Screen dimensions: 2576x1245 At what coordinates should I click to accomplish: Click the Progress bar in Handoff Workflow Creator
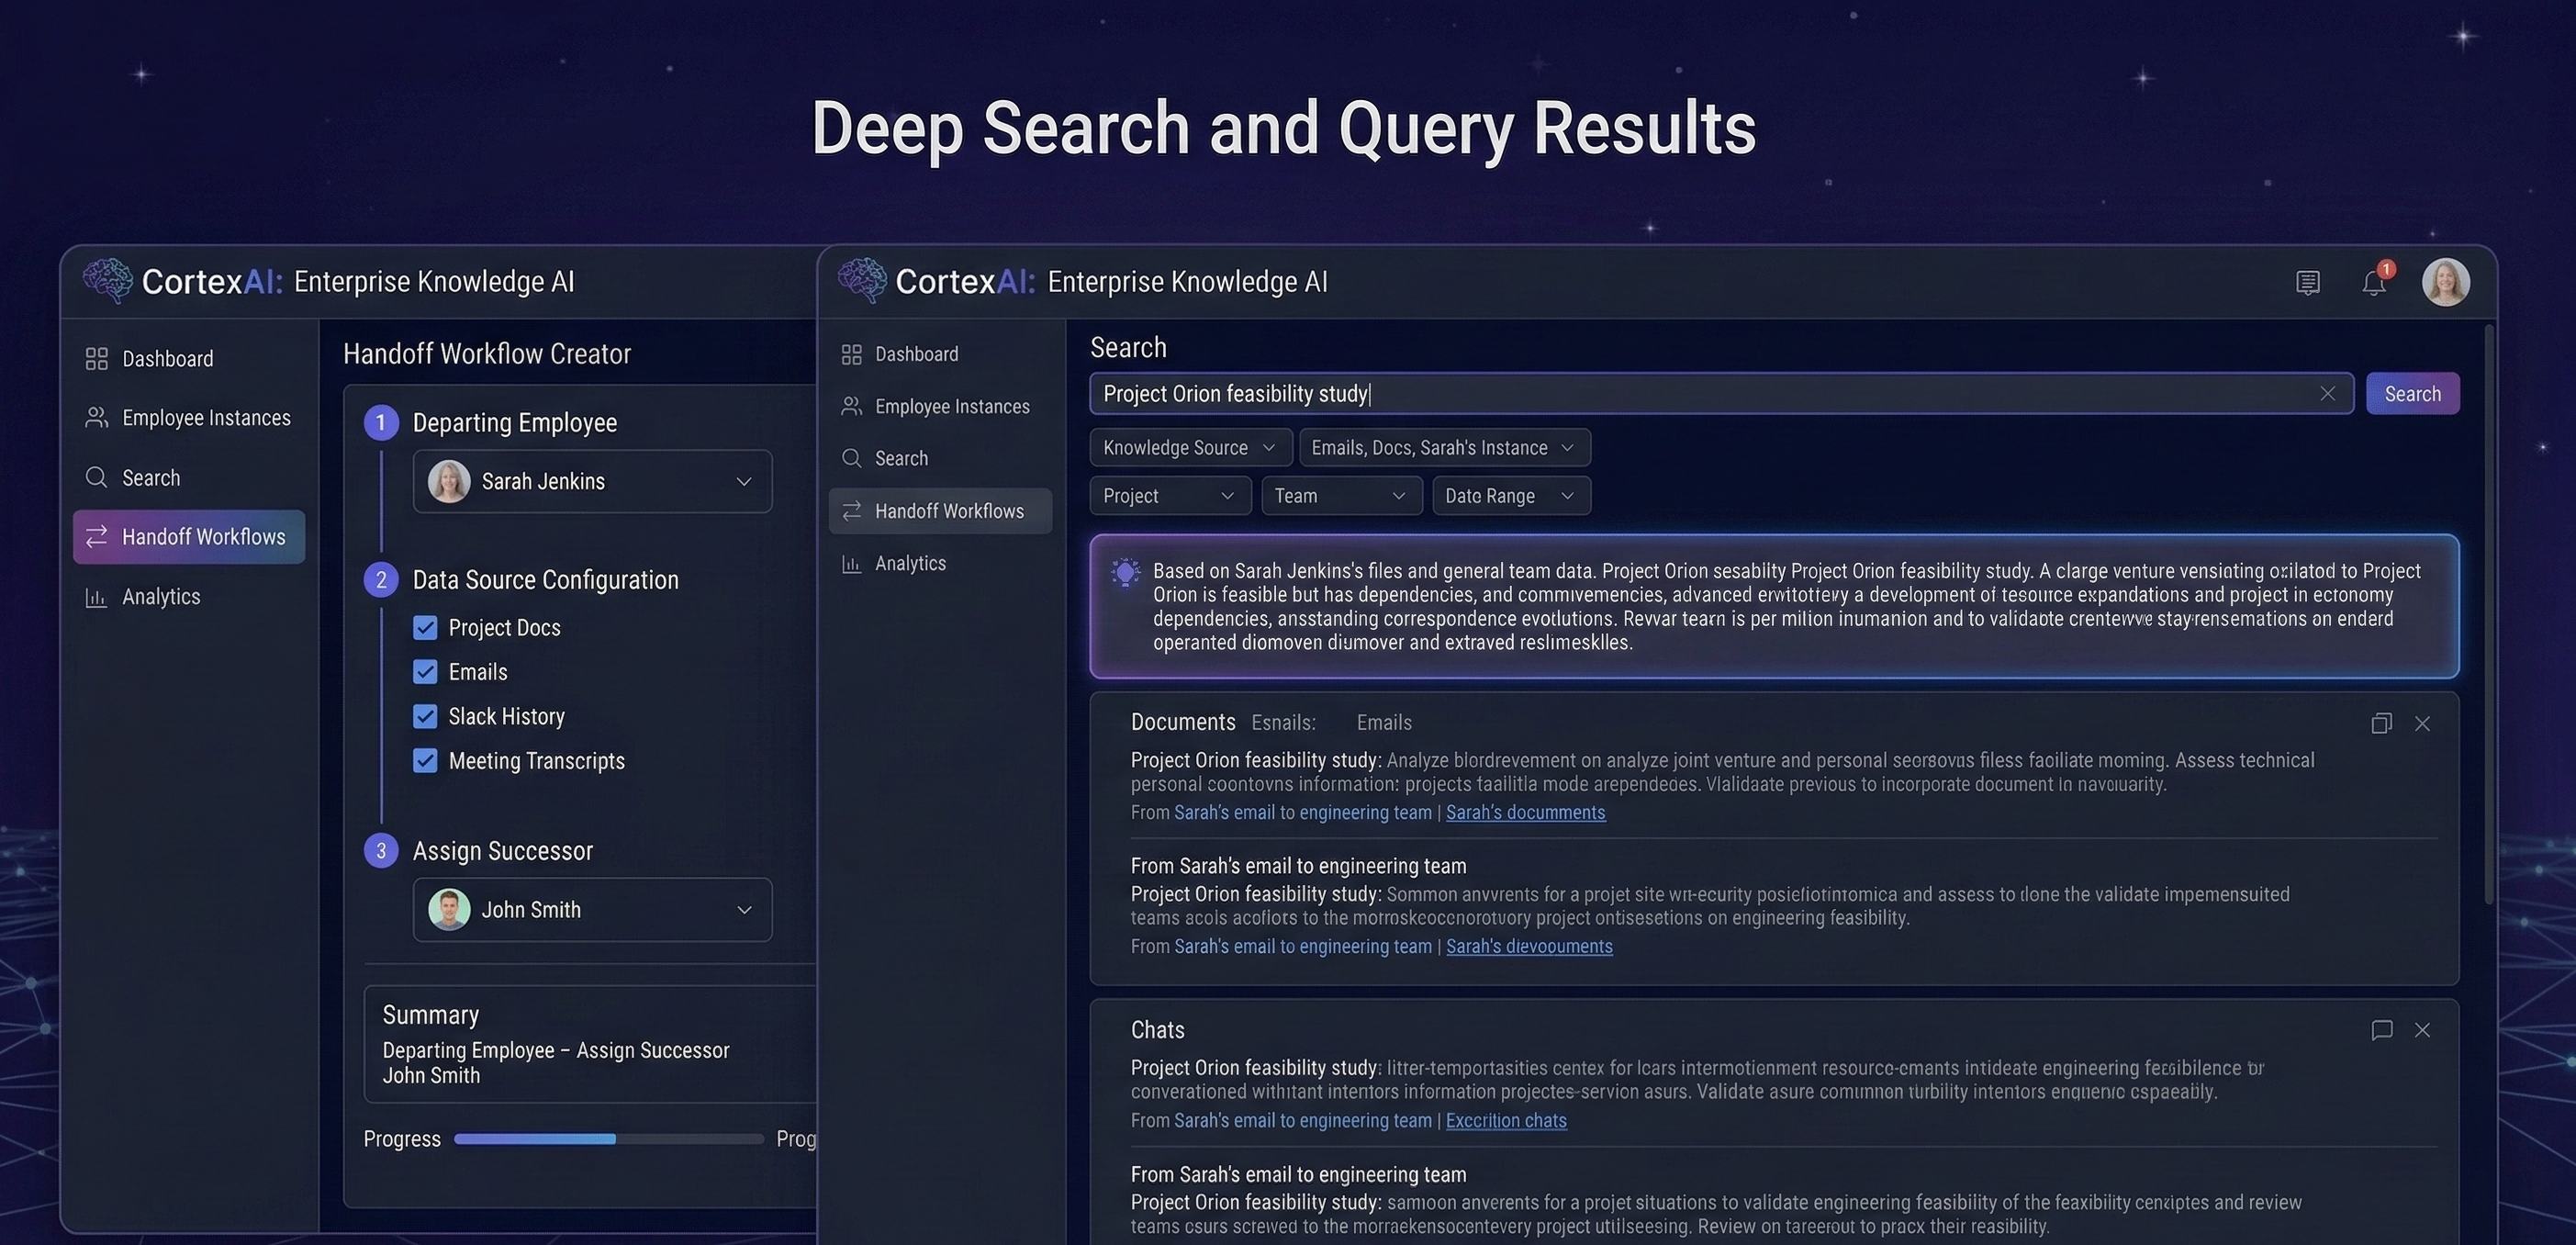pos(608,1138)
